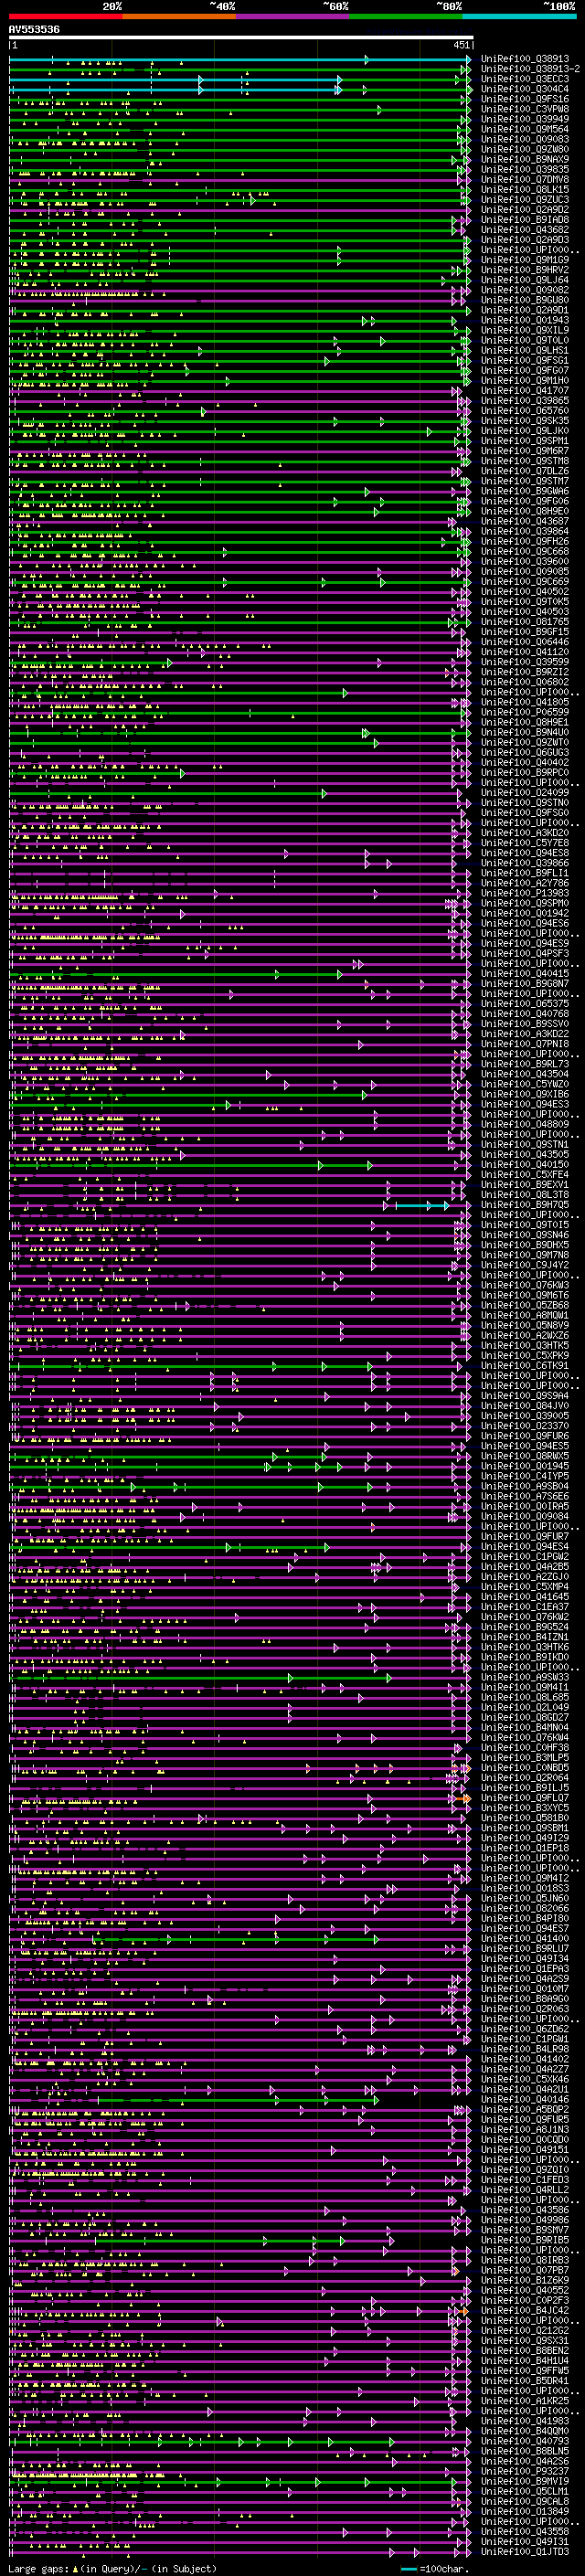Click UniRef100_B4LR98 hit name
The width and height of the screenshot is (585, 2576).
(x=525, y=2050)
